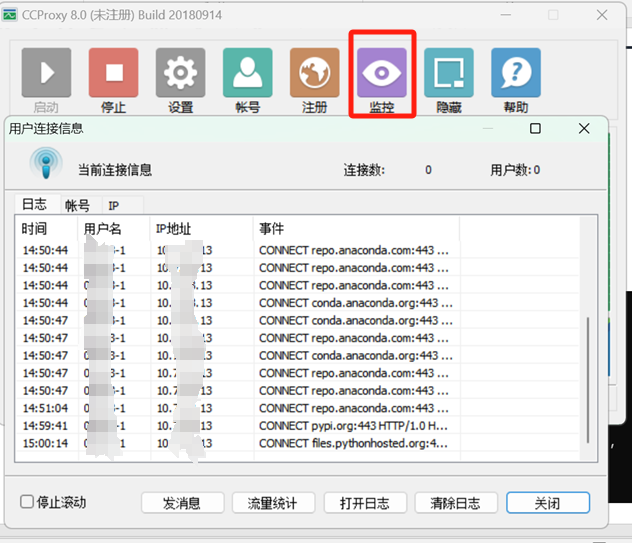Screen dimensions: 632x543
Task: Open the 帮助 (Help) question icon
Action: pyautogui.click(x=516, y=73)
